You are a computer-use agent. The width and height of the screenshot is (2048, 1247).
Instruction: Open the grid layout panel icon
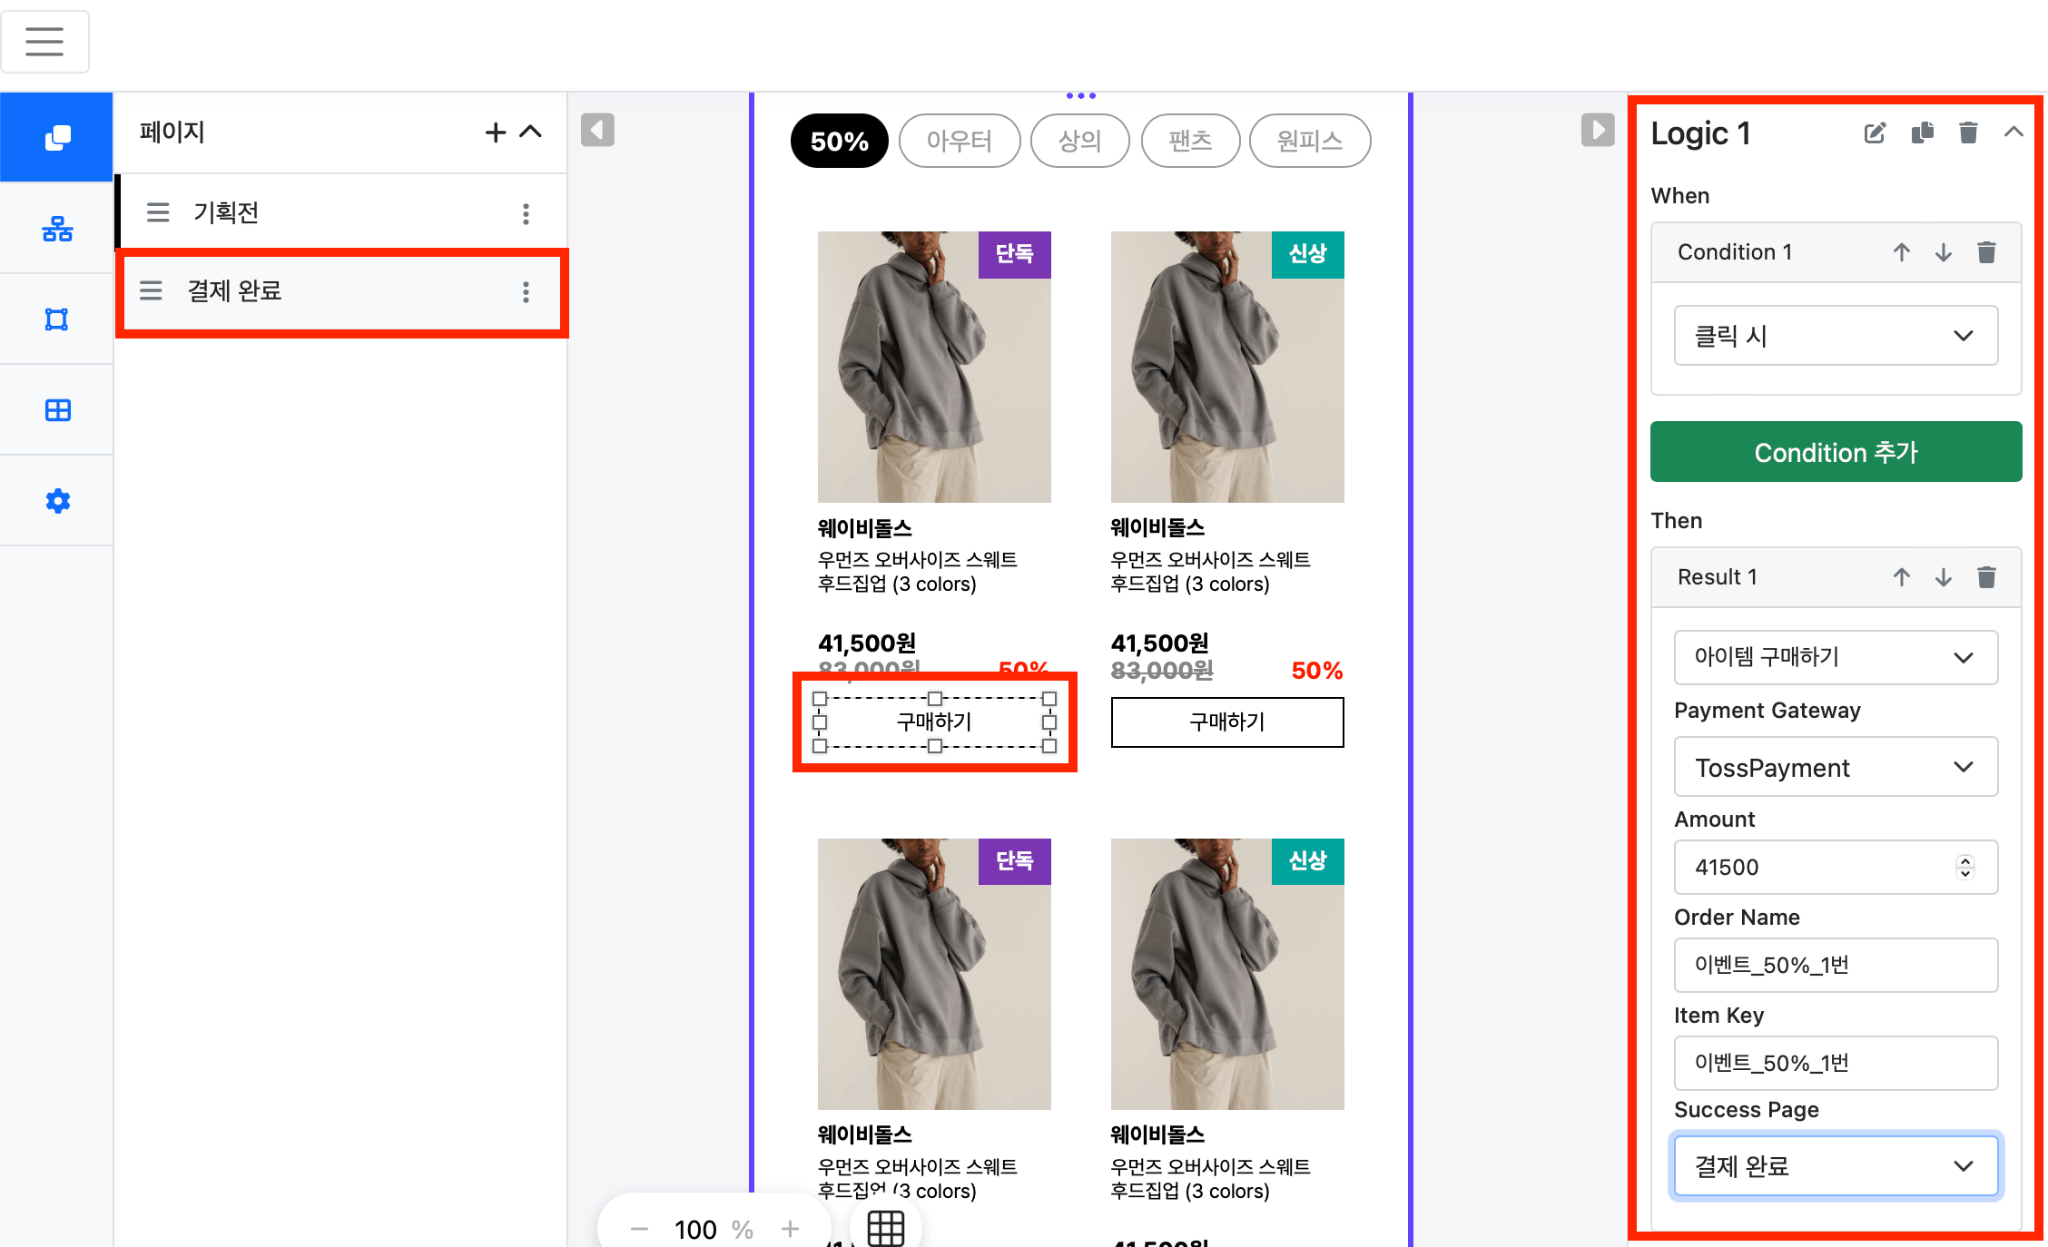[58, 408]
